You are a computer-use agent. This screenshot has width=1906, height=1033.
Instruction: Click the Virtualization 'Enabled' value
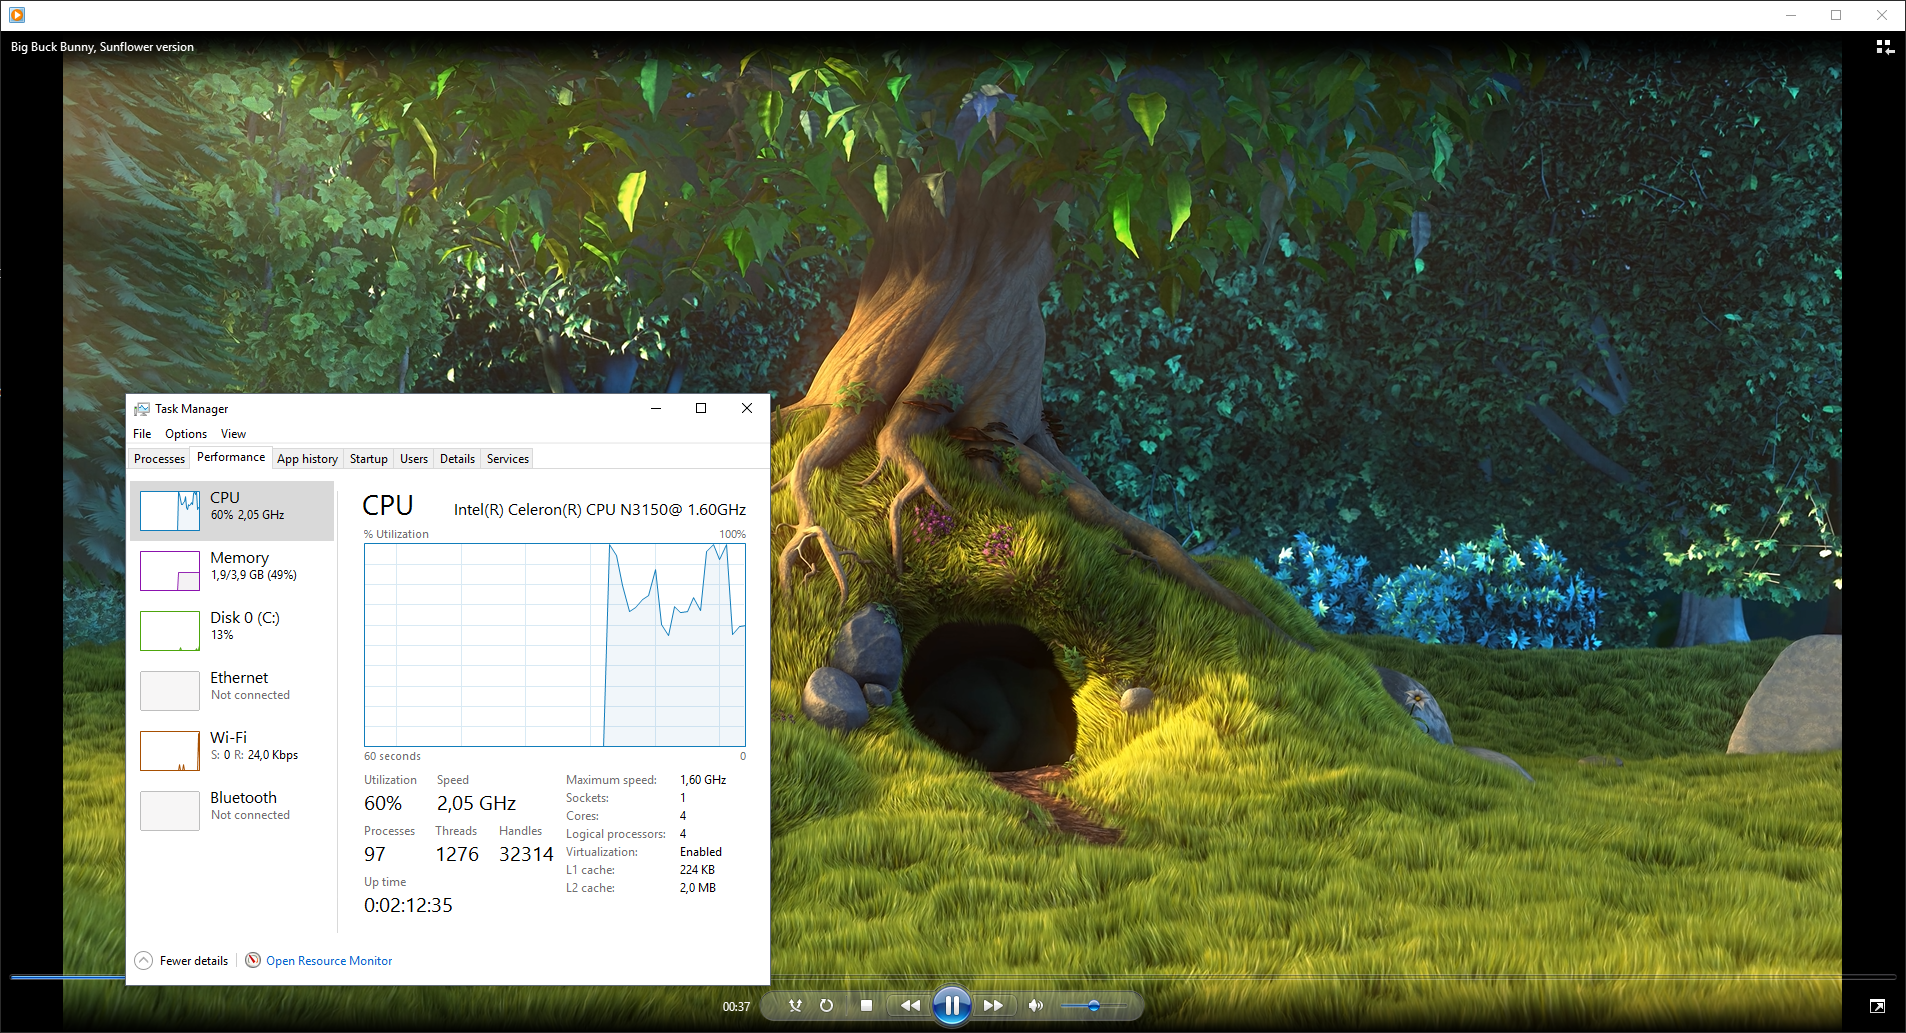(x=701, y=852)
